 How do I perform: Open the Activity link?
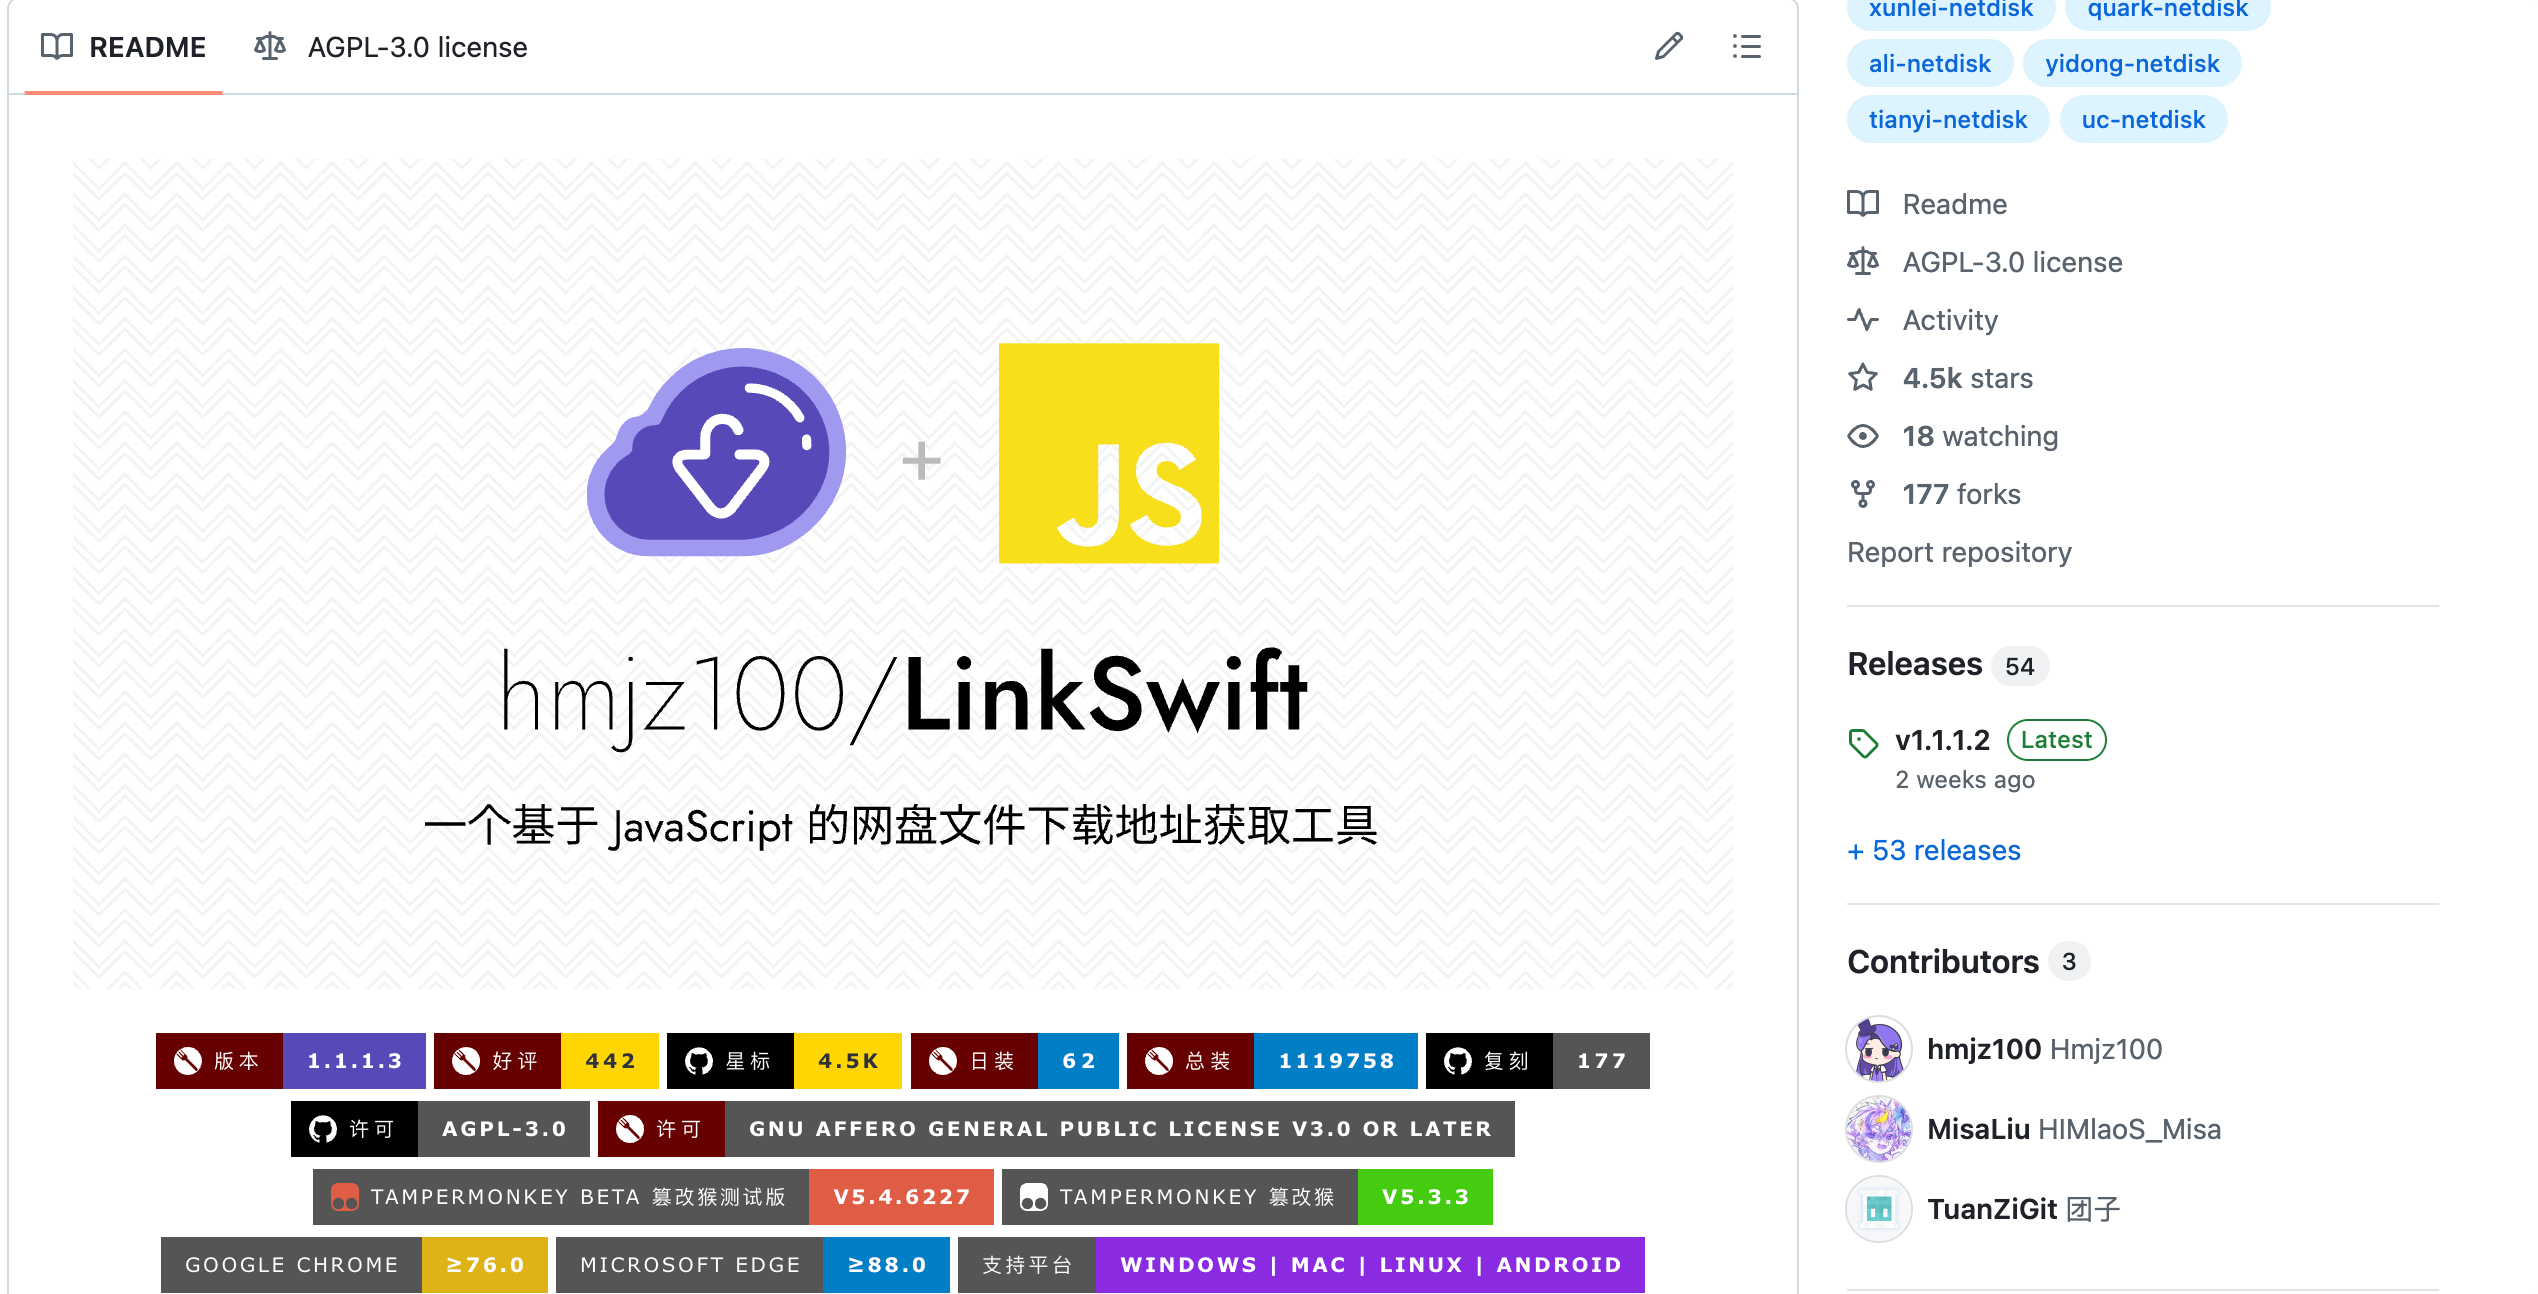tap(1950, 320)
